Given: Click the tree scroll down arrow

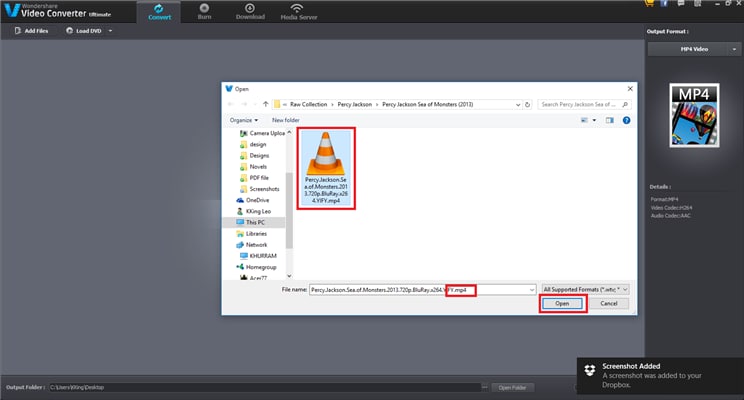Looking at the screenshot, I should [x=289, y=276].
